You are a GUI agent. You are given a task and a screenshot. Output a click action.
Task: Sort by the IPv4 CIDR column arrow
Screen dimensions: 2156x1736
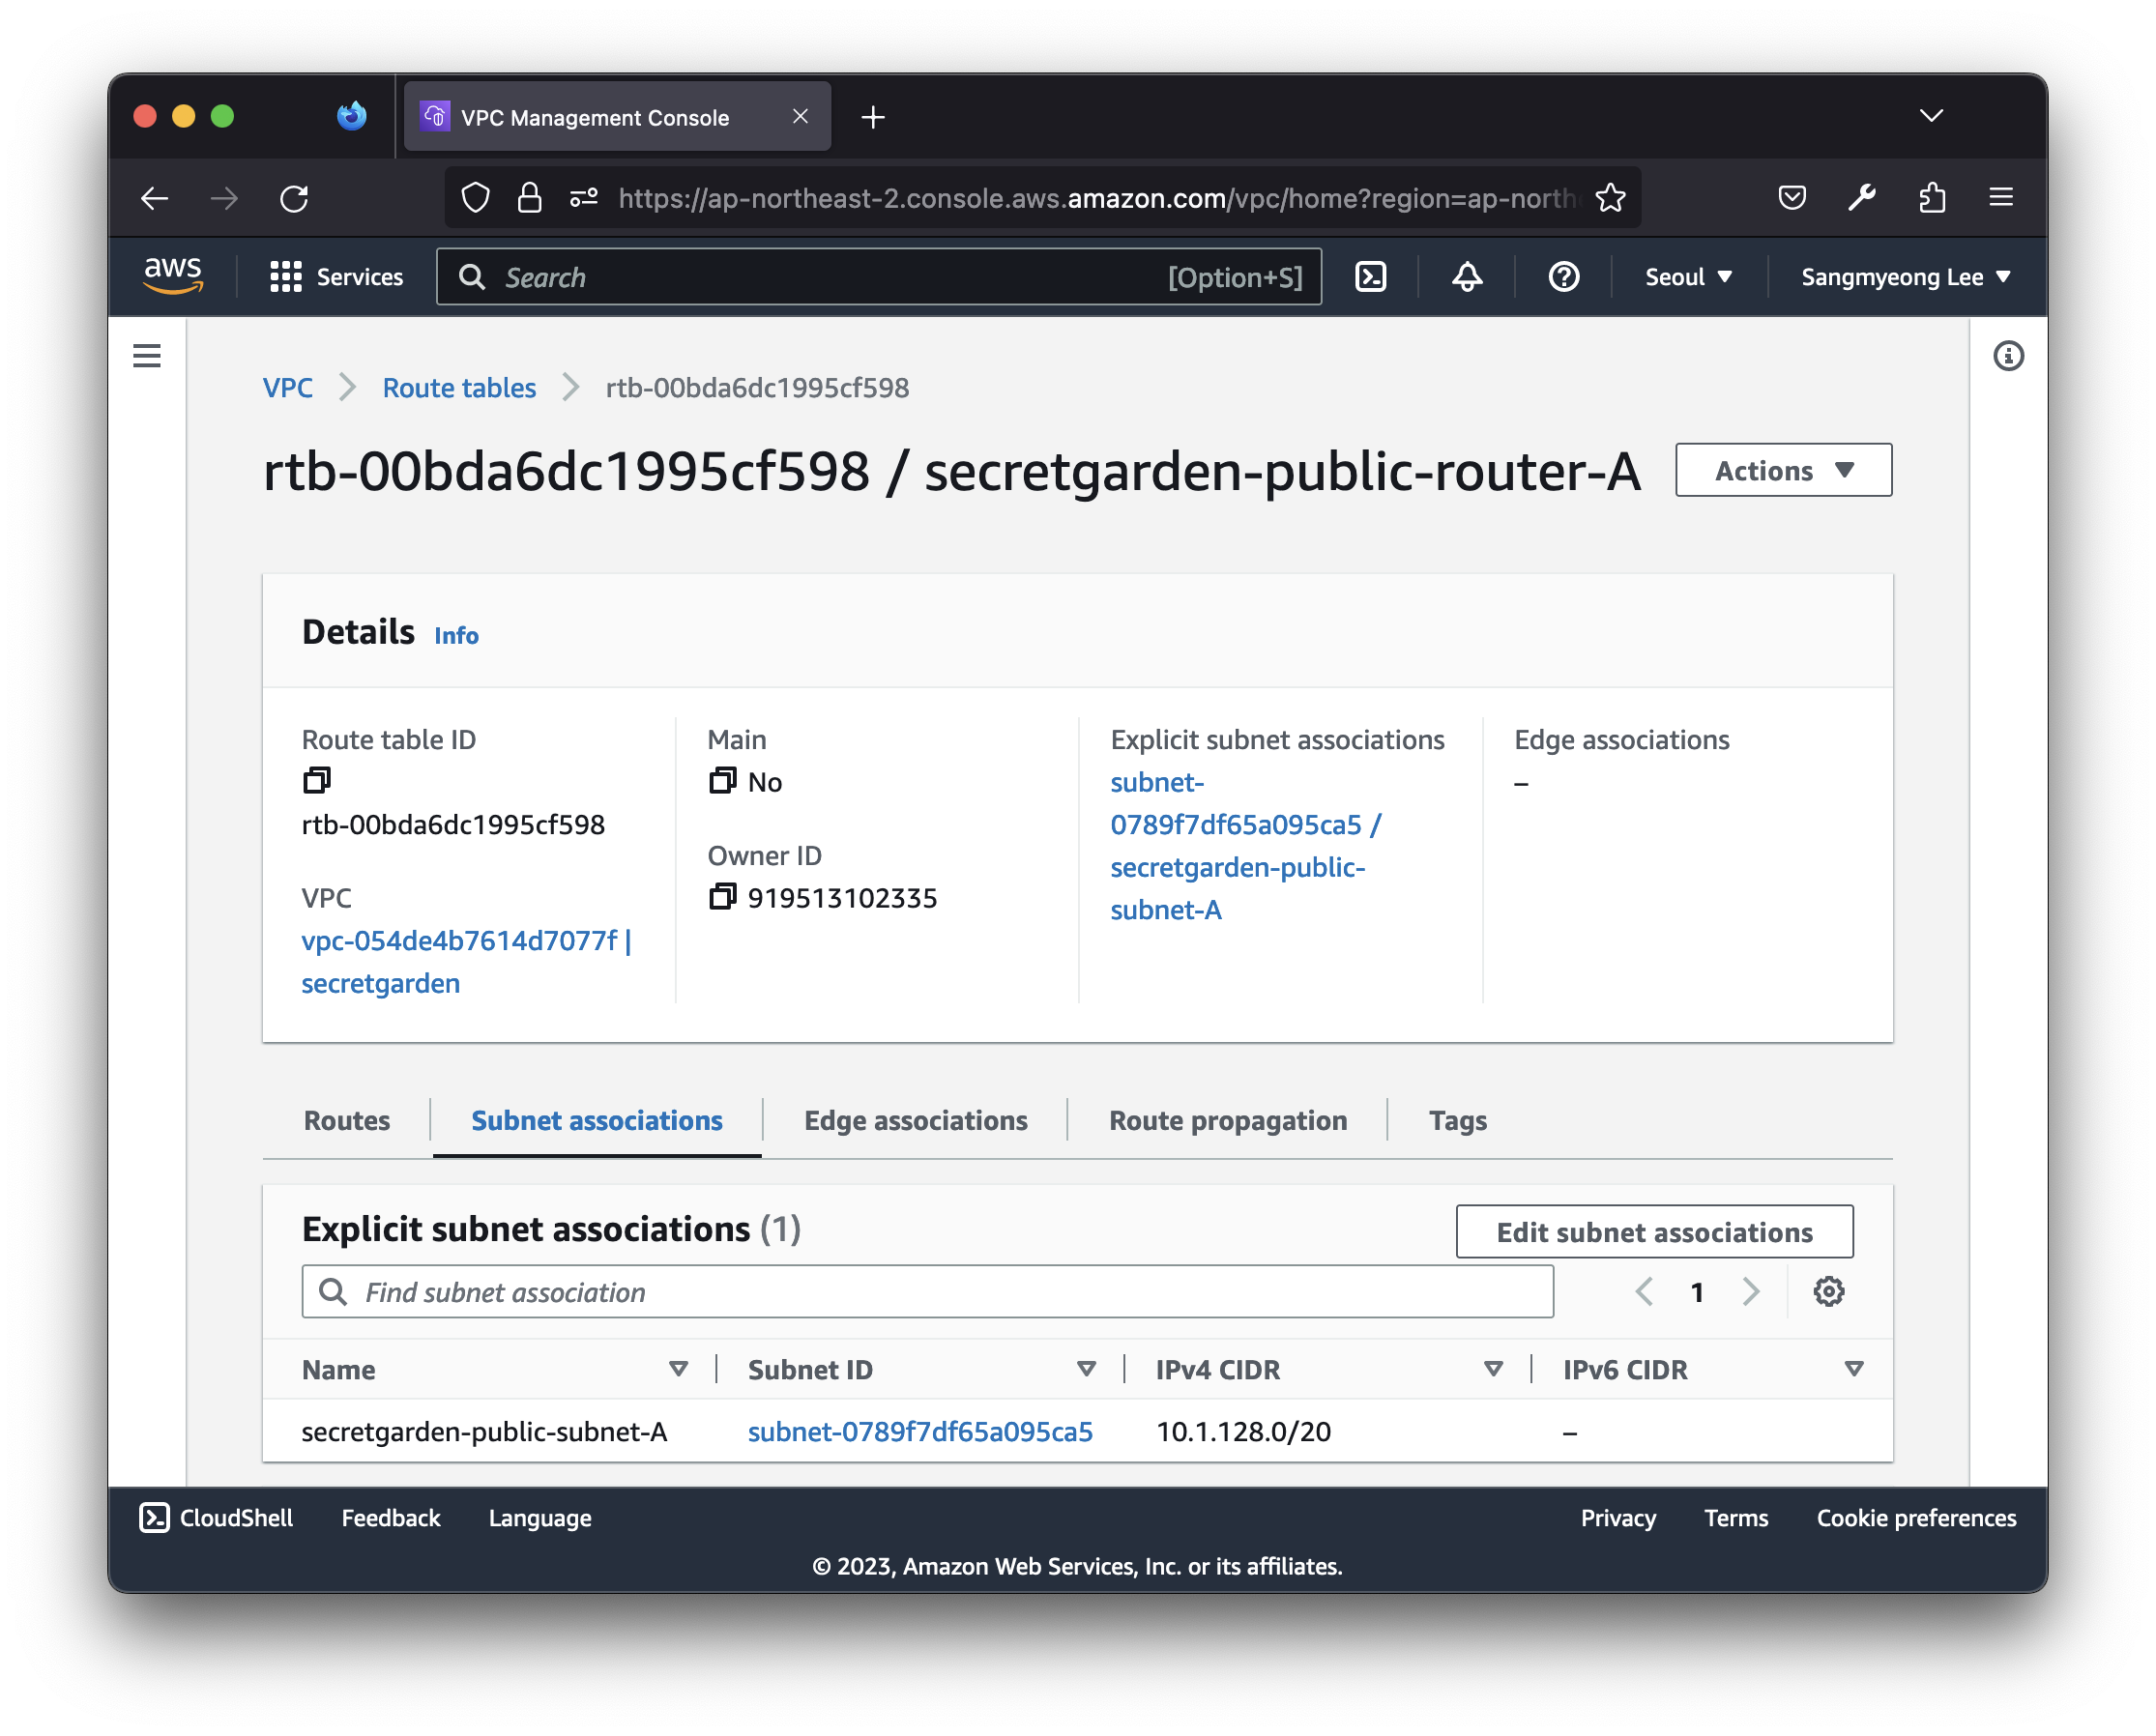(1493, 1369)
